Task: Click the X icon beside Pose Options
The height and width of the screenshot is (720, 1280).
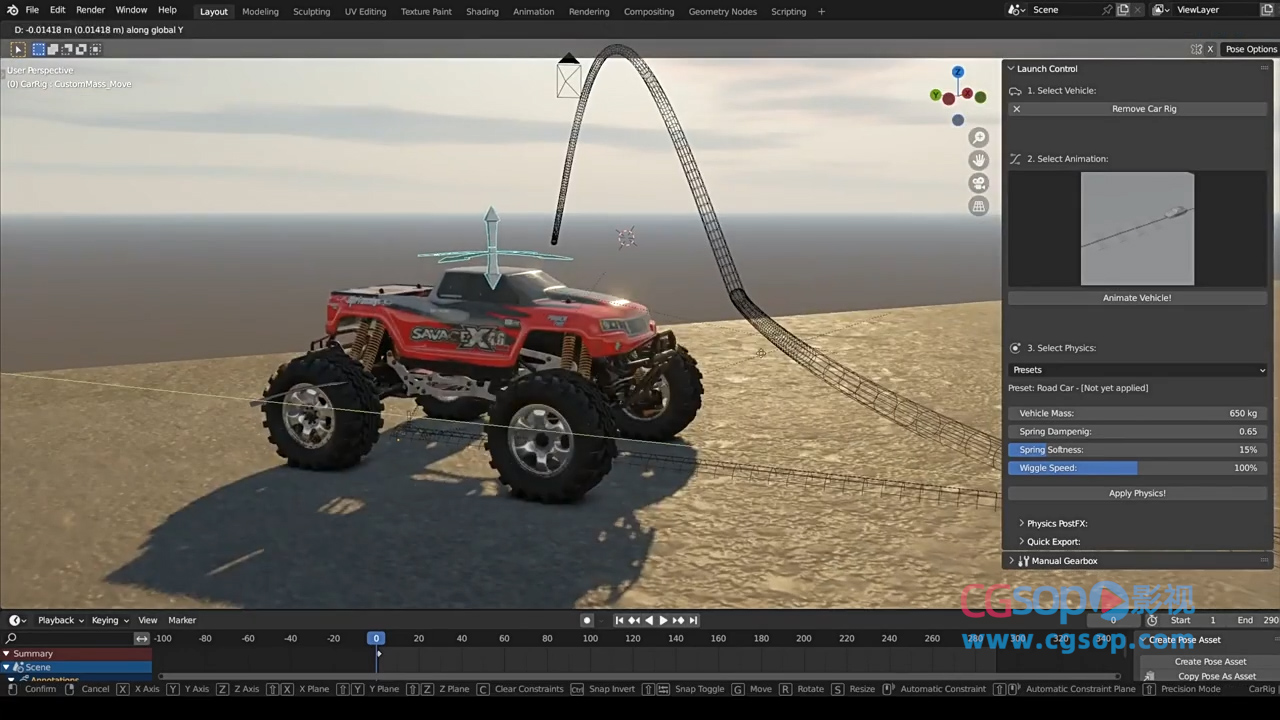Action: tap(1210, 49)
